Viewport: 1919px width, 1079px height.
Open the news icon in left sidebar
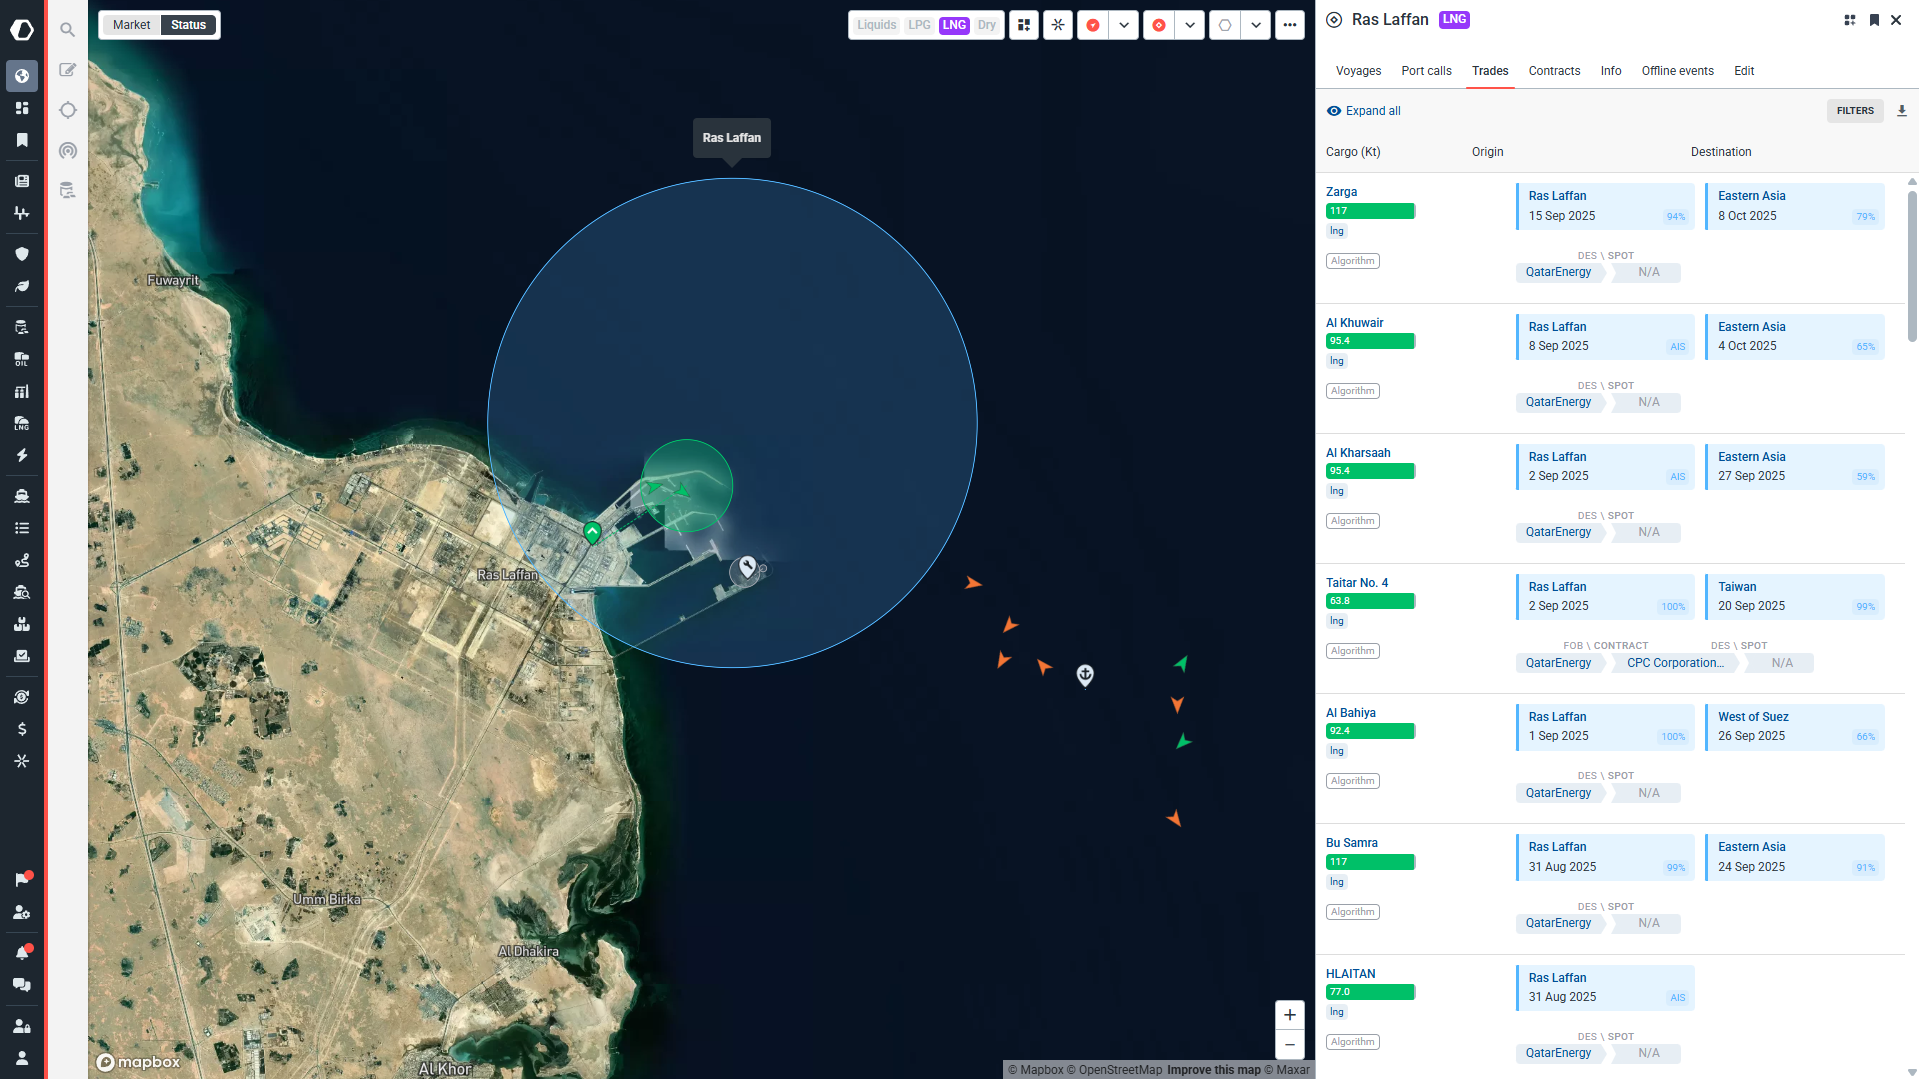coord(22,181)
